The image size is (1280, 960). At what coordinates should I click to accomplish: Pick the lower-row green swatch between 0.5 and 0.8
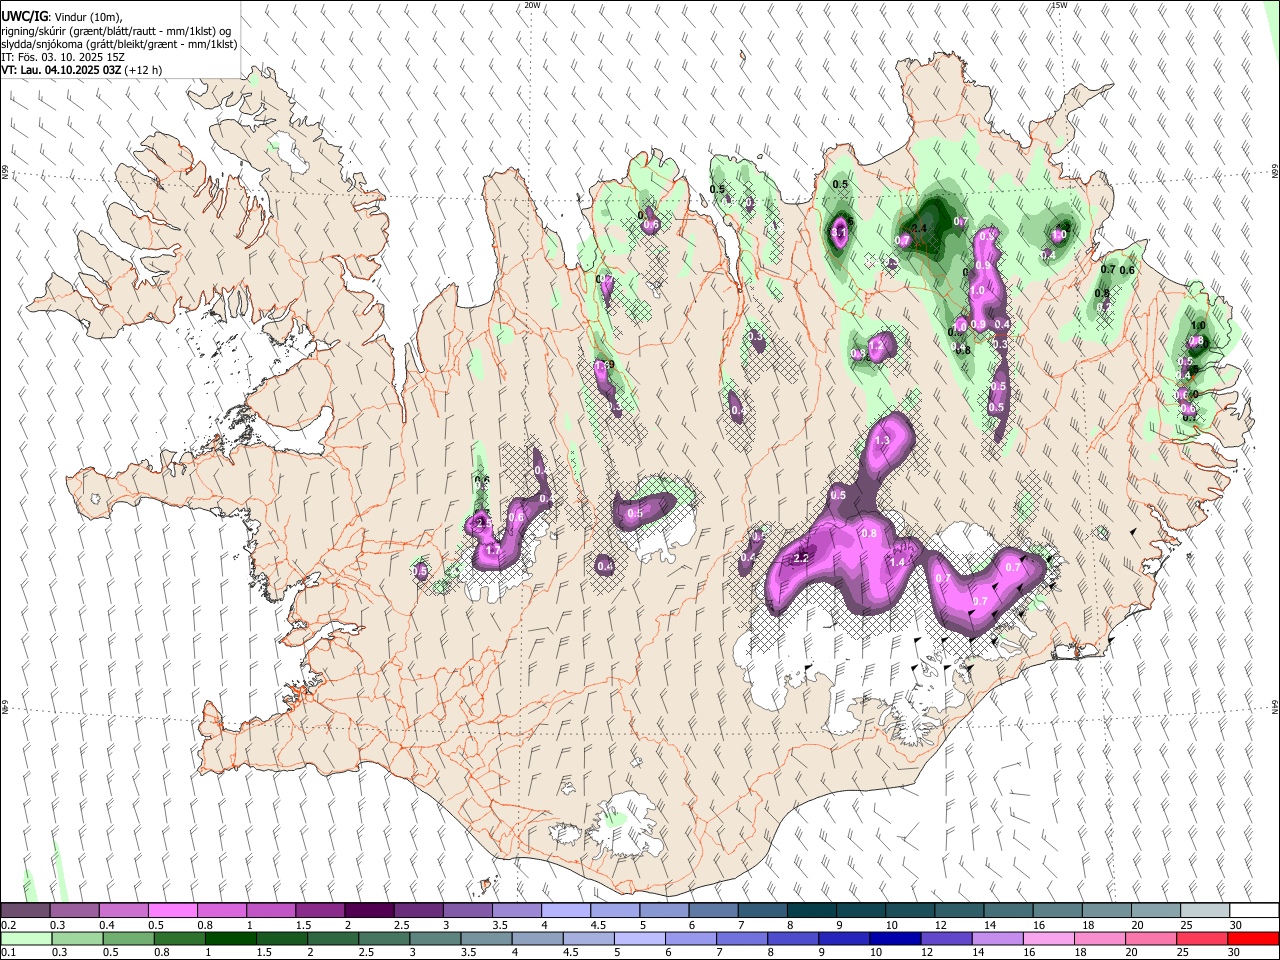click(128, 938)
